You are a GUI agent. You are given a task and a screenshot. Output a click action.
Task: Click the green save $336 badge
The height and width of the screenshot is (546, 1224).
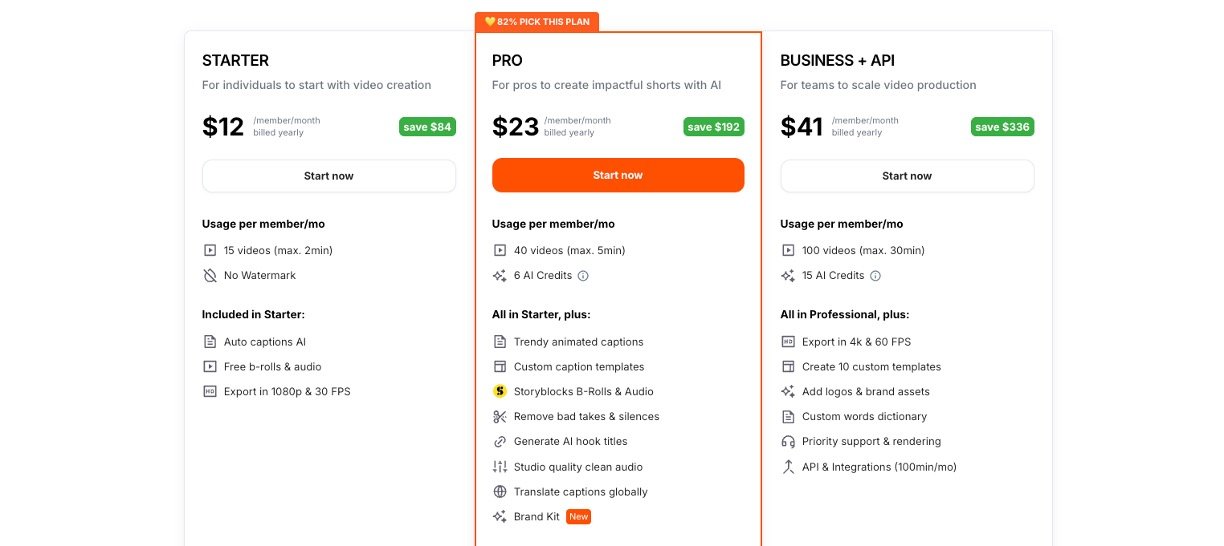pos(1002,127)
